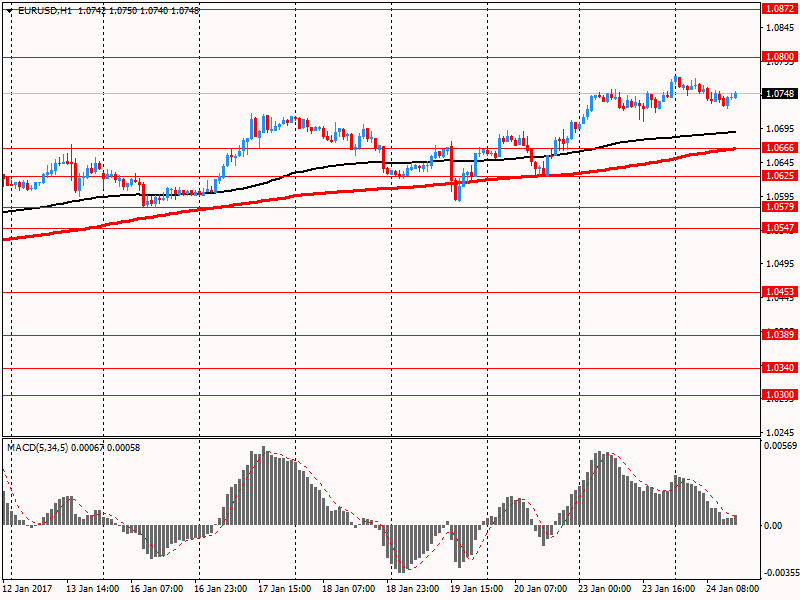Select the 1.0453 horizontal level label
This screenshot has height=600, width=800.
[779, 292]
